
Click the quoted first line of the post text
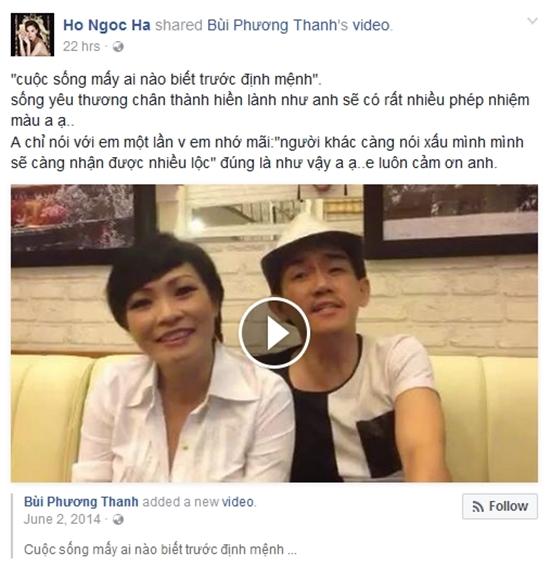[x=166, y=80]
